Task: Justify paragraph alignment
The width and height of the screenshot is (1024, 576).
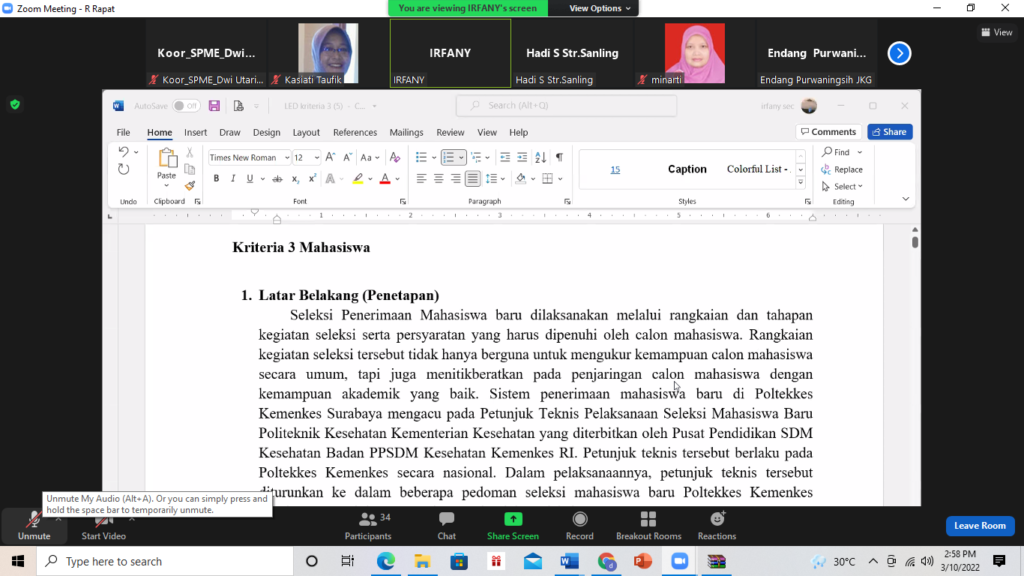Action: 473,178
